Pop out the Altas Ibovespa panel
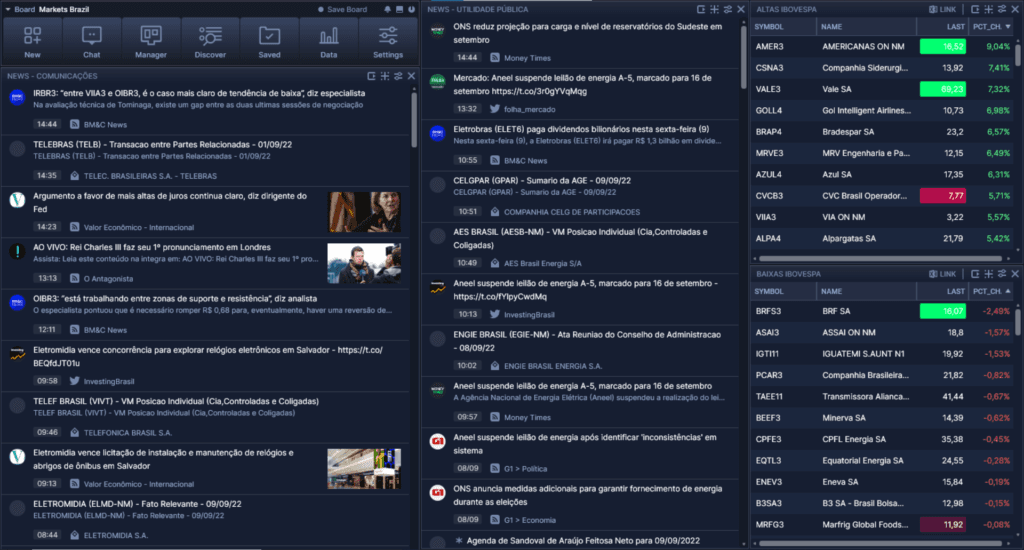This screenshot has width=1024, height=550. [x=975, y=9]
